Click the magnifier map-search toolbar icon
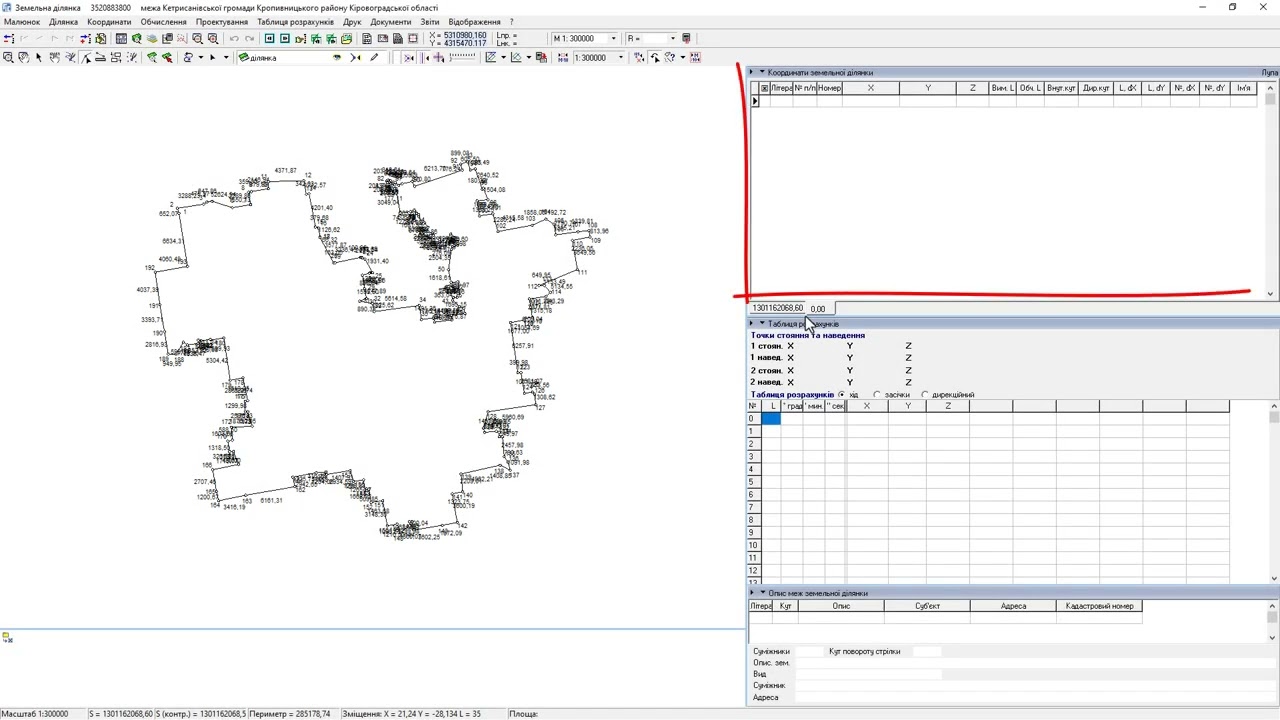Viewport: 1280px width, 720px height. click(x=136, y=38)
